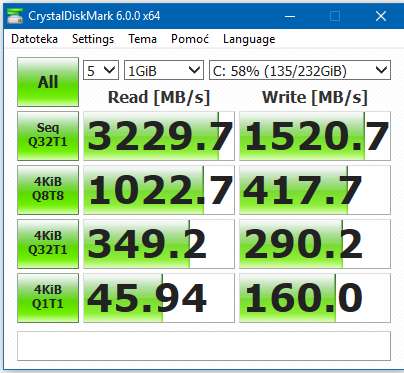
Task: Open the test count dropdown showing 5
Action: 101,70
